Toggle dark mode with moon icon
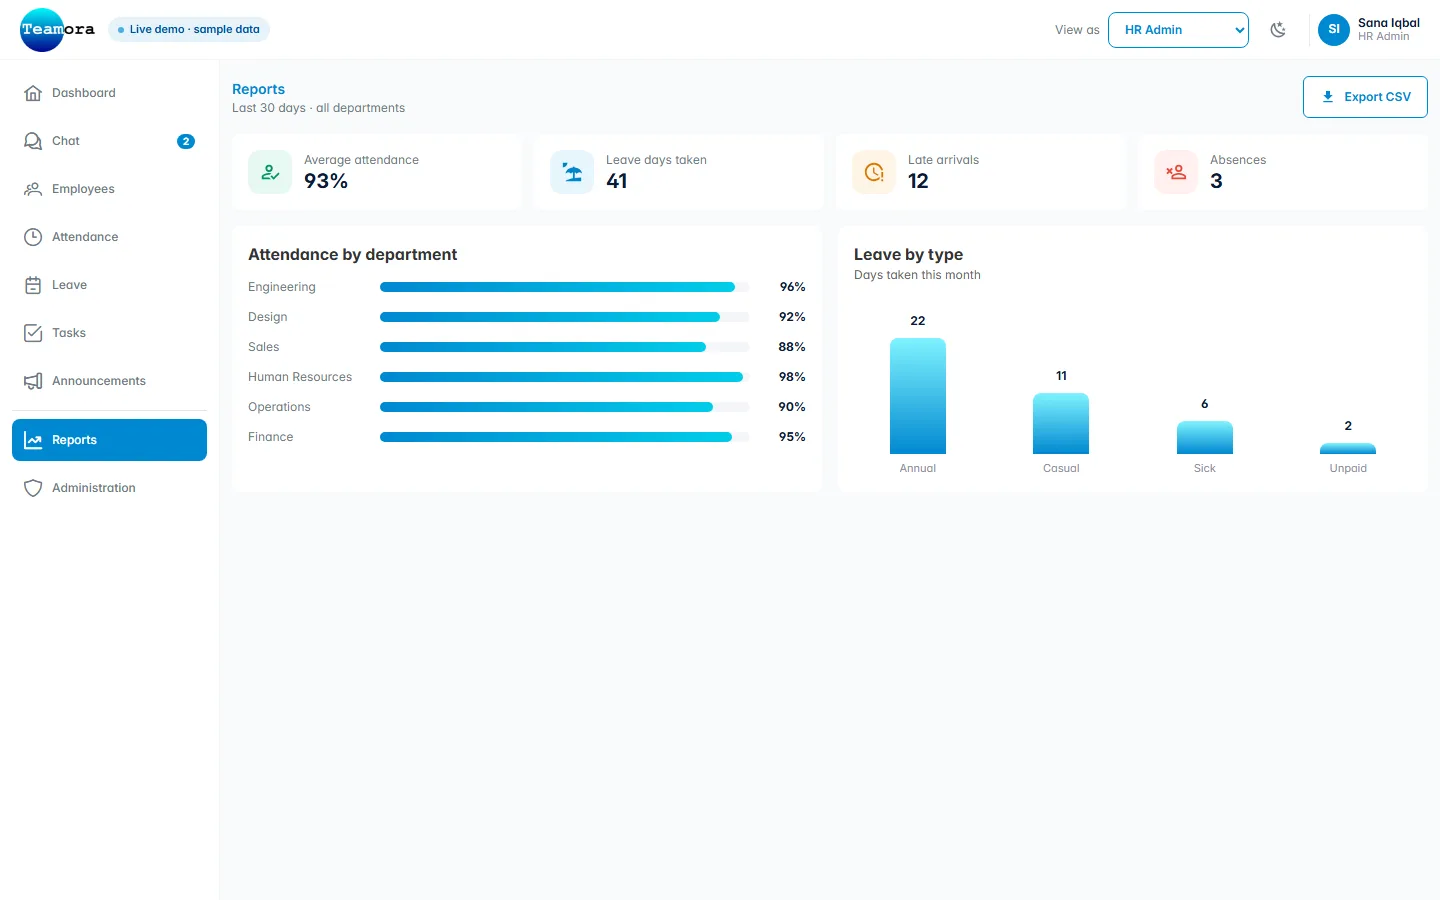The width and height of the screenshot is (1440, 900). [1278, 30]
